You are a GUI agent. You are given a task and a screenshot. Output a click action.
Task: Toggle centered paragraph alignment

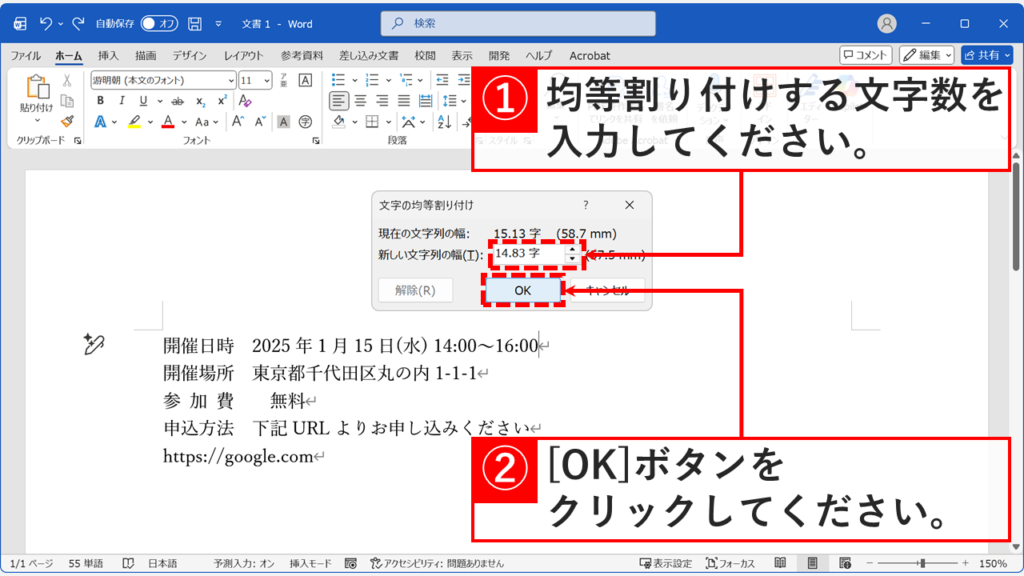click(359, 100)
